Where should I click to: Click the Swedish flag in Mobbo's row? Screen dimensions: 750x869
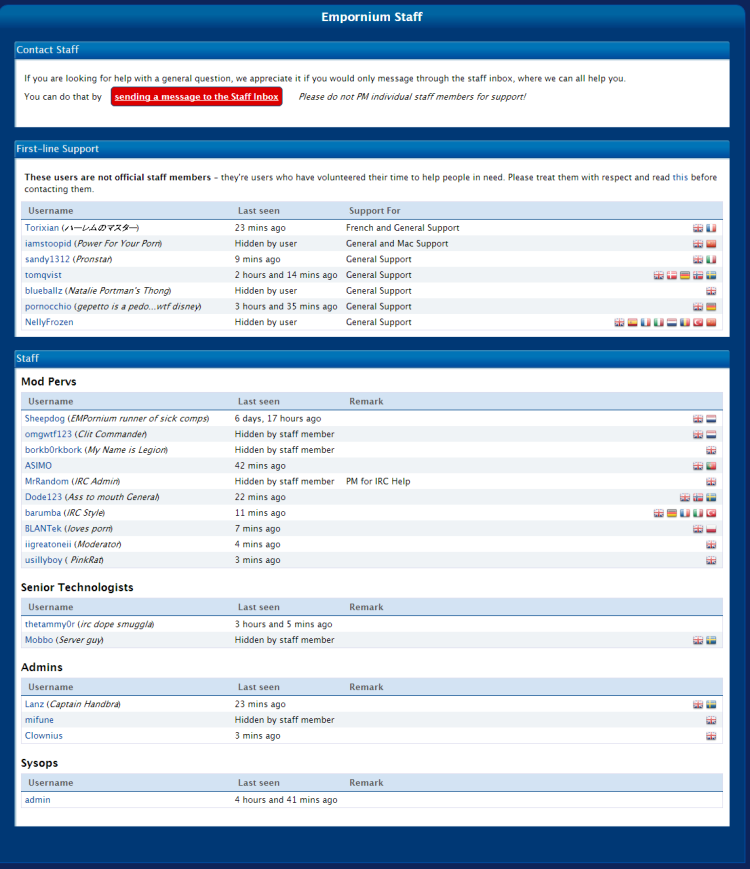[x=711, y=640]
